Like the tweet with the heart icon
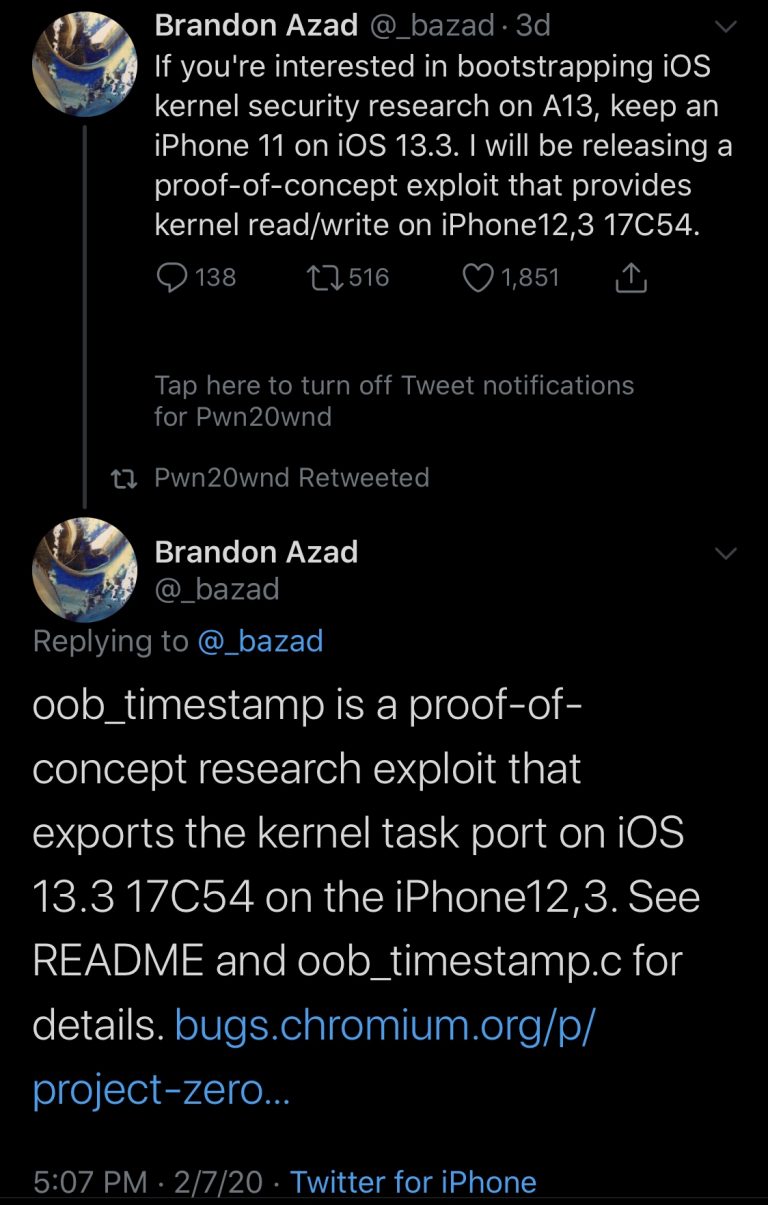Screen dimensions: 768x1205 tap(479, 277)
